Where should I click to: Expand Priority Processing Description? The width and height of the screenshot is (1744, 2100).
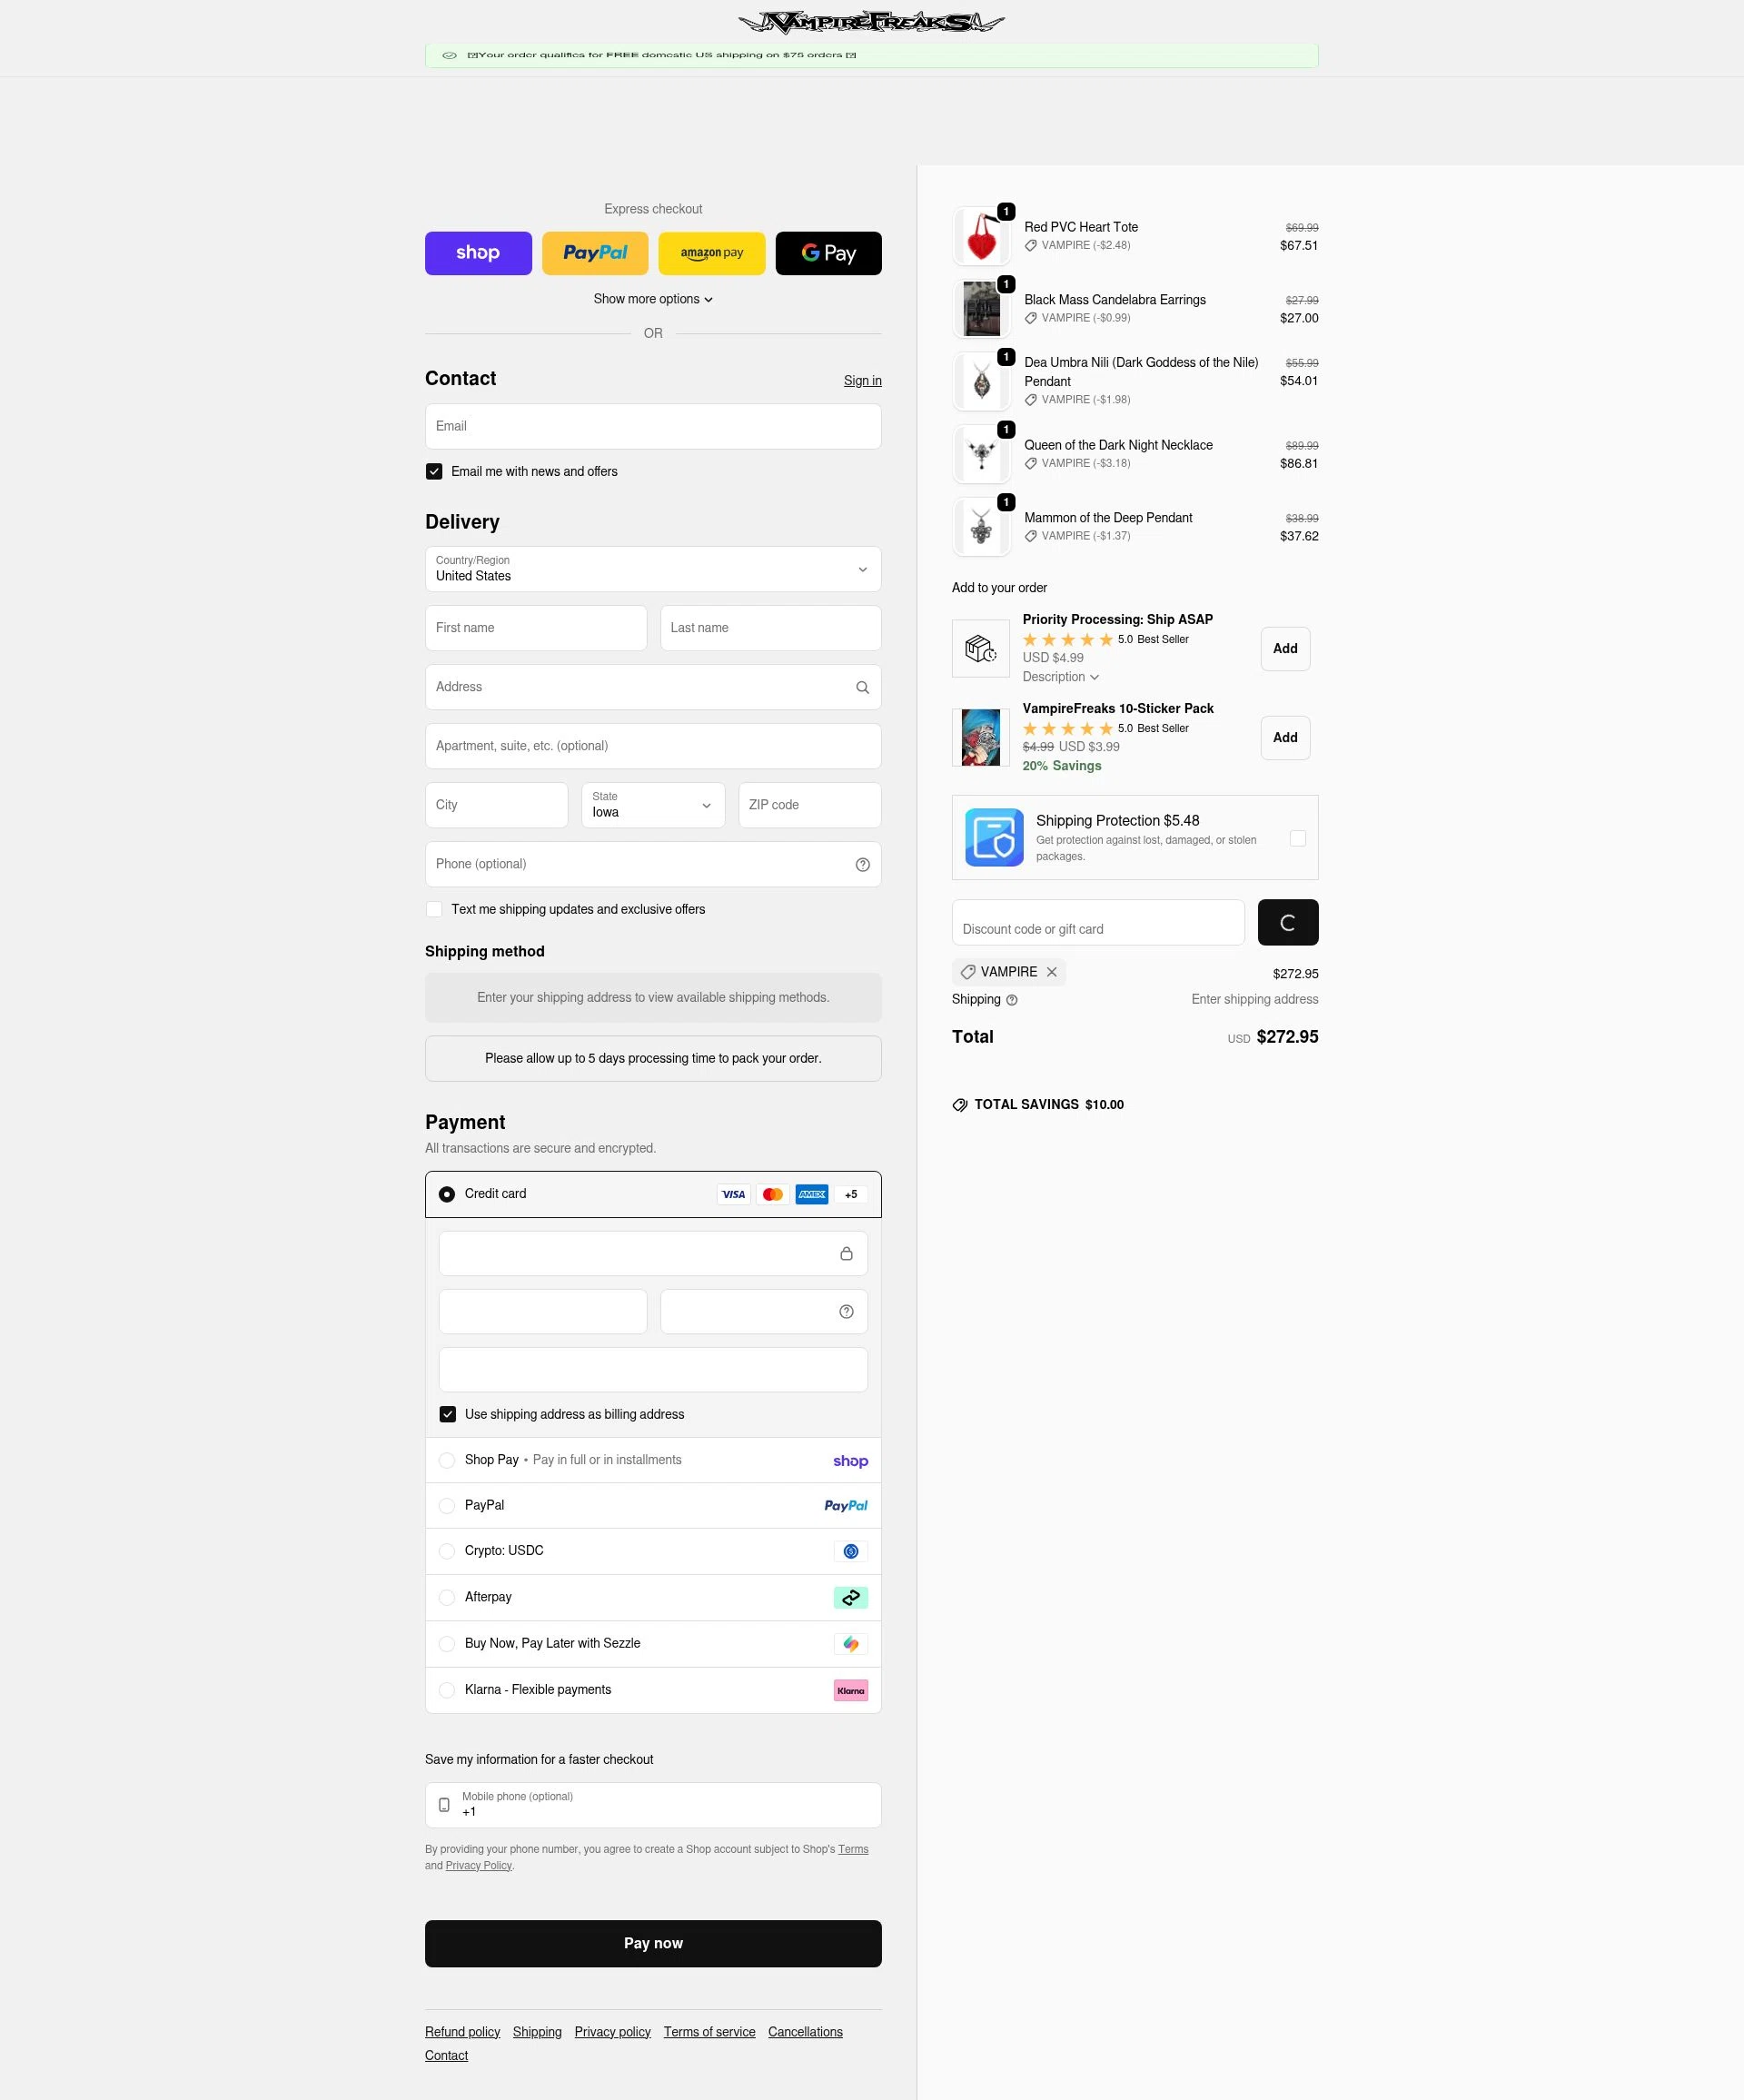click(x=1060, y=677)
